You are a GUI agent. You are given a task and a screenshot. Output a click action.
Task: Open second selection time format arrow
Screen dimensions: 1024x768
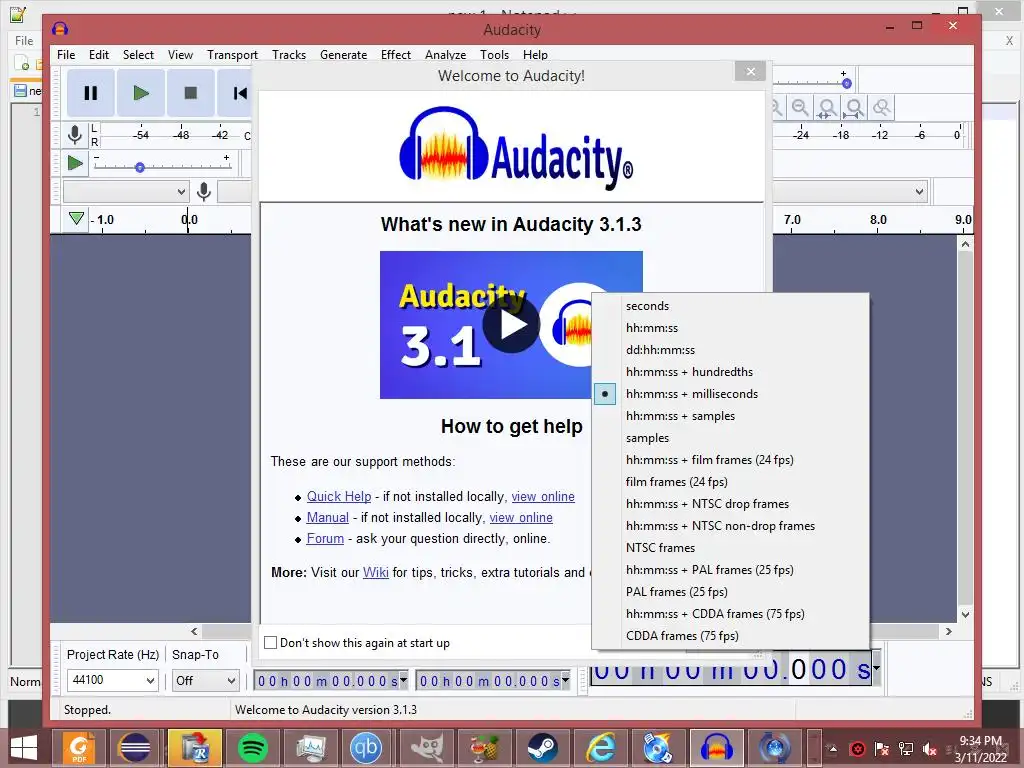566,680
